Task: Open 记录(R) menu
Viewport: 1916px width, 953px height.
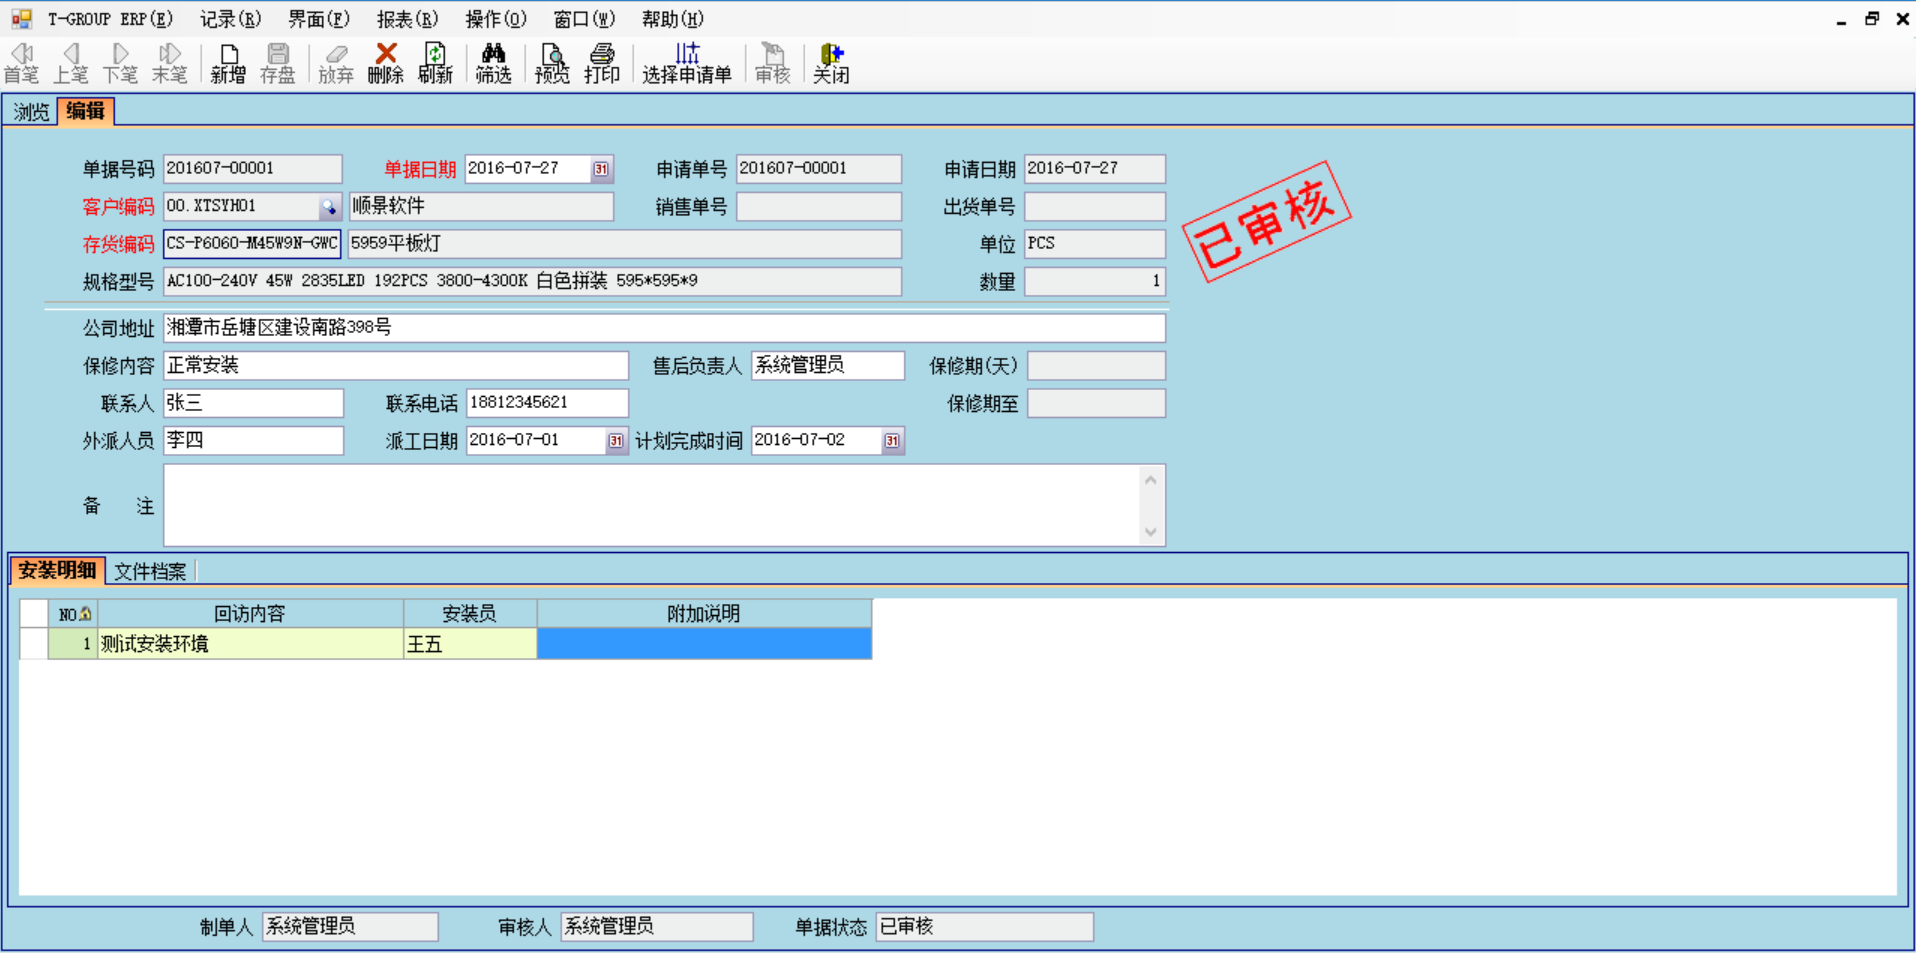Action: coord(230,19)
